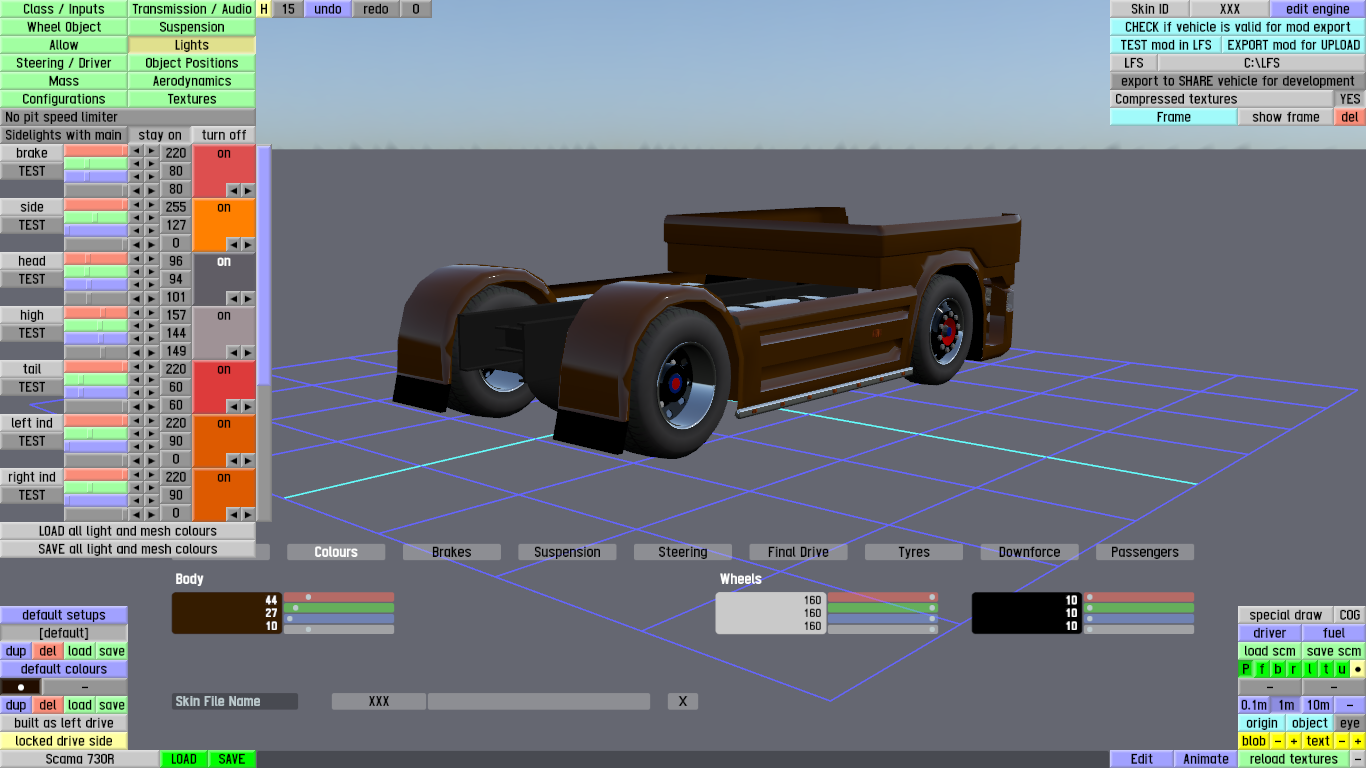This screenshot has height=768, width=1366.
Task: Open the Tyres setup tab
Action: (914, 552)
